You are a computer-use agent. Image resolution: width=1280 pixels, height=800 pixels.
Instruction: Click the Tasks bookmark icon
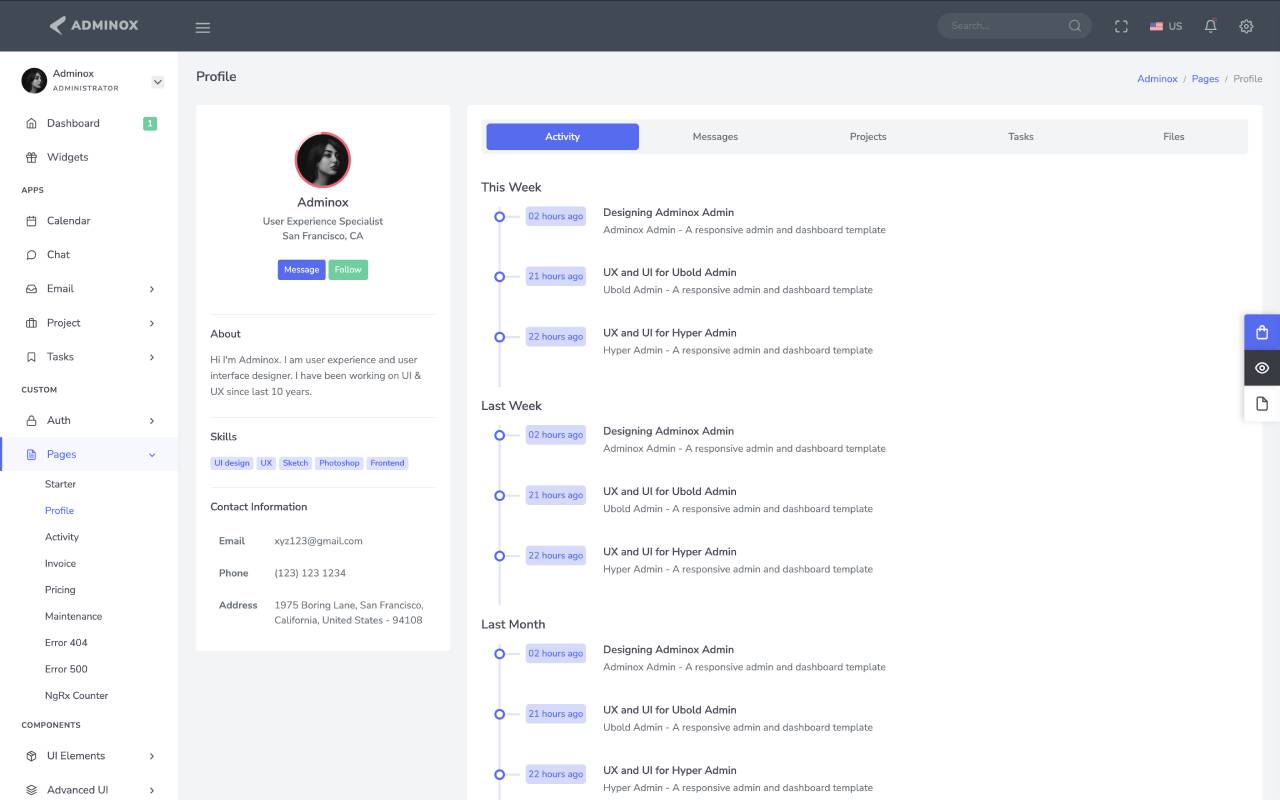click(x=31, y=357)
